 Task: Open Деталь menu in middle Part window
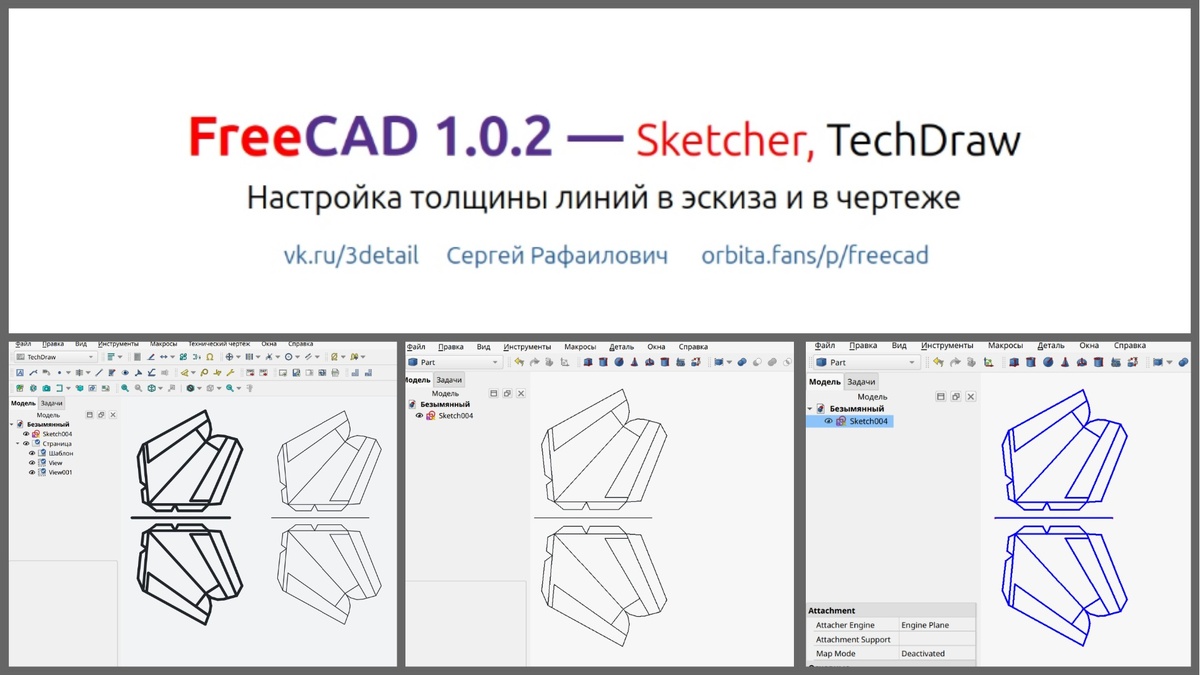point(621,347)
